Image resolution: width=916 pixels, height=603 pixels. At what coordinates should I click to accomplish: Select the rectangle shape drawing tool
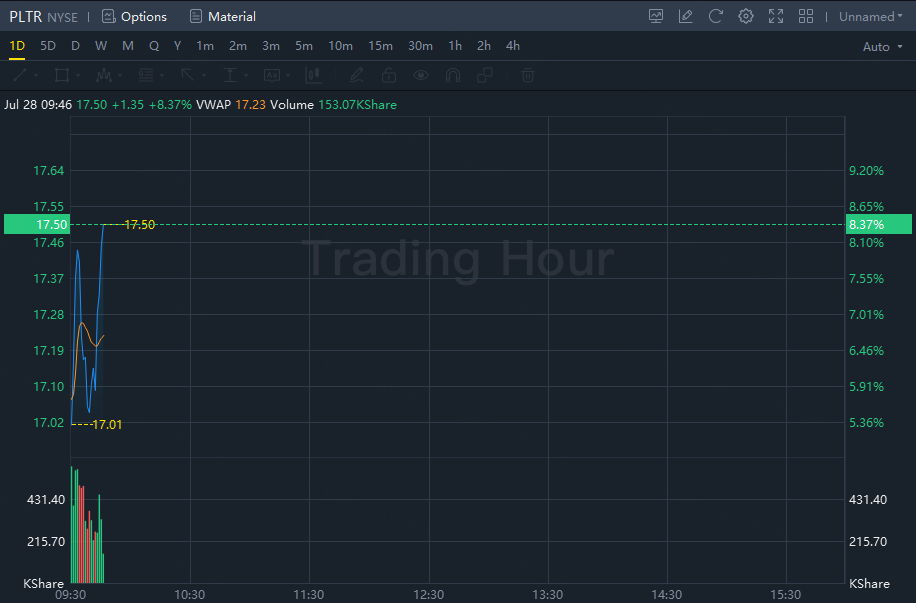coord(61,75)
